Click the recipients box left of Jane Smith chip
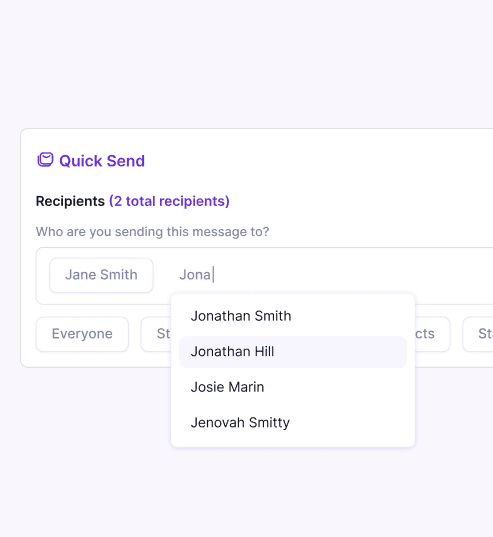 point(43,275)
